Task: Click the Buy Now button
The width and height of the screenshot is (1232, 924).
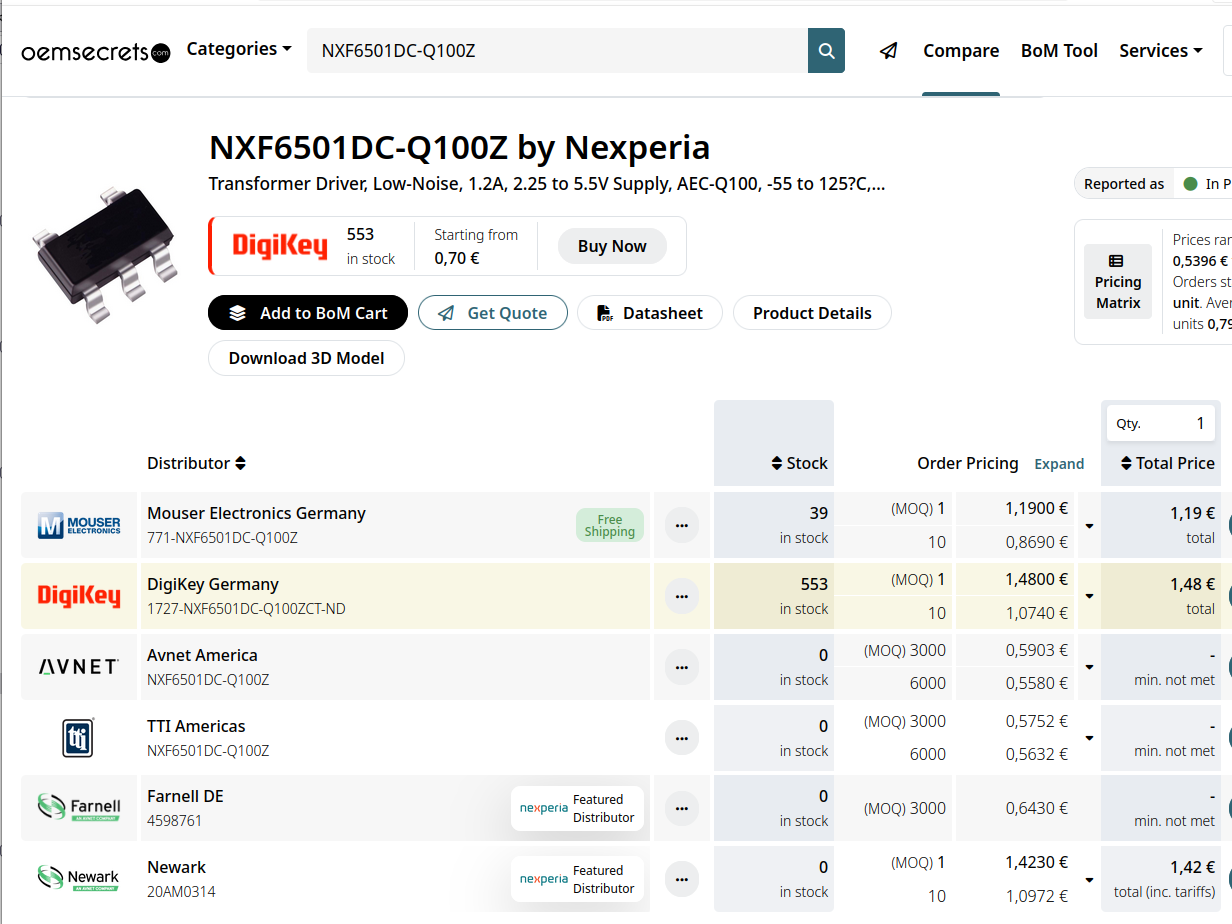Action: (612, 246)
